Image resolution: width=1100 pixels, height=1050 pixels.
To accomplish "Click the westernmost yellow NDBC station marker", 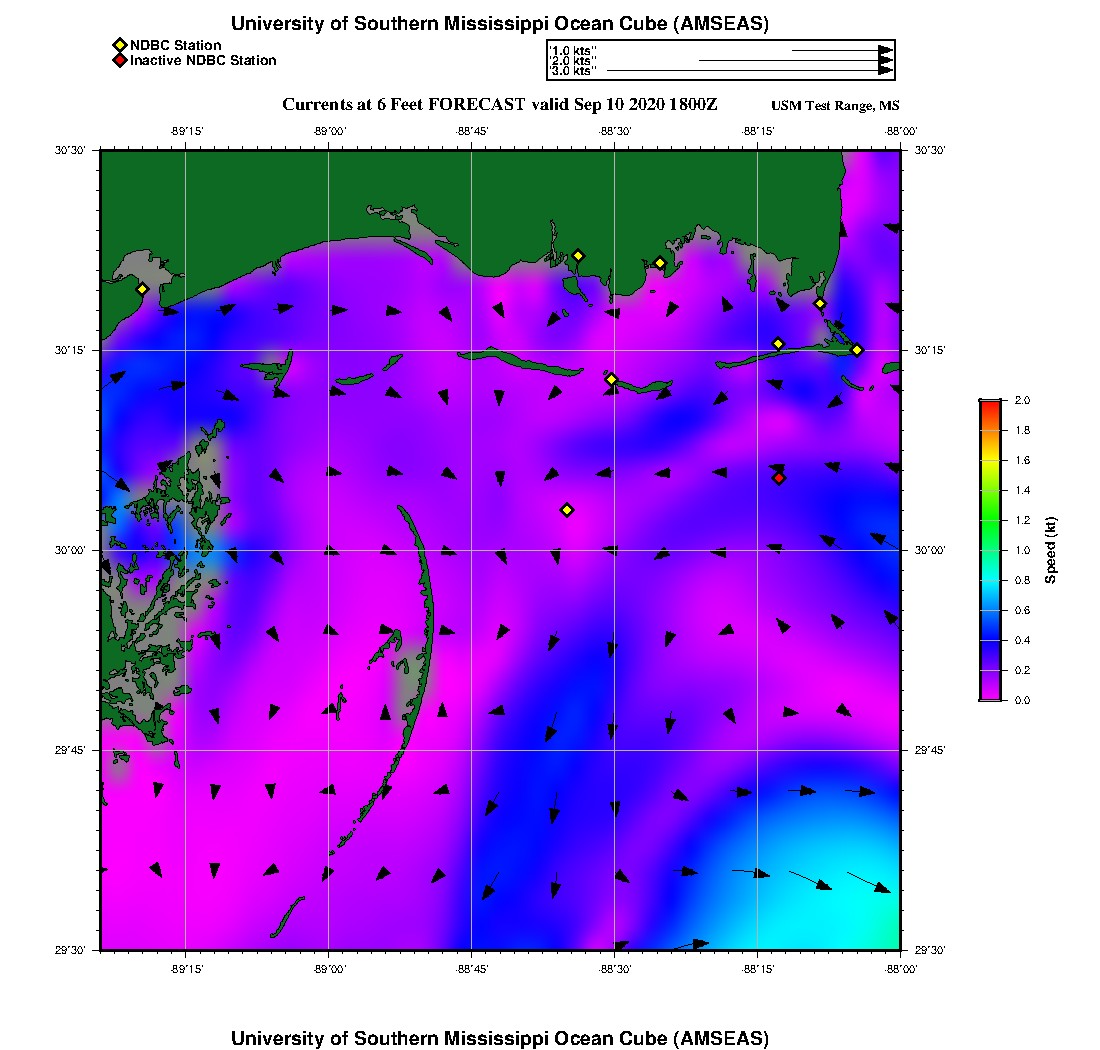I will tap(142, 289).
